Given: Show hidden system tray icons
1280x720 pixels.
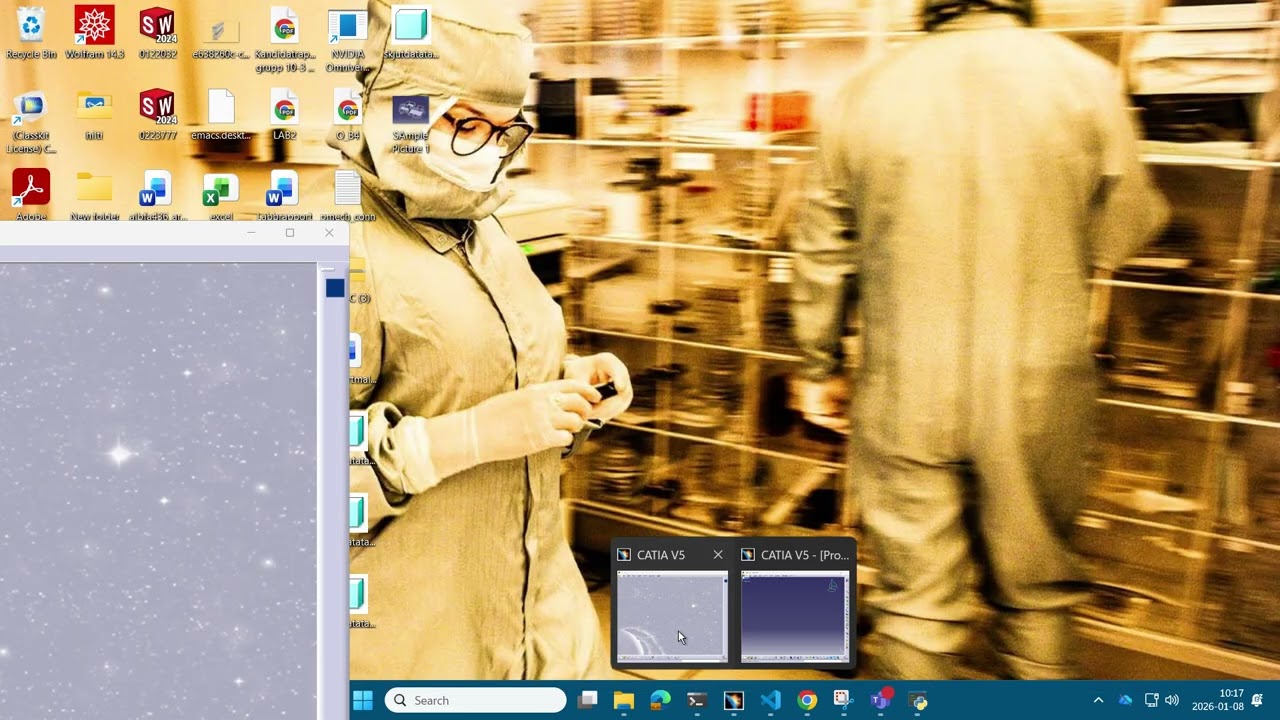Looking at the screenshot, I should coord(1098,700).
